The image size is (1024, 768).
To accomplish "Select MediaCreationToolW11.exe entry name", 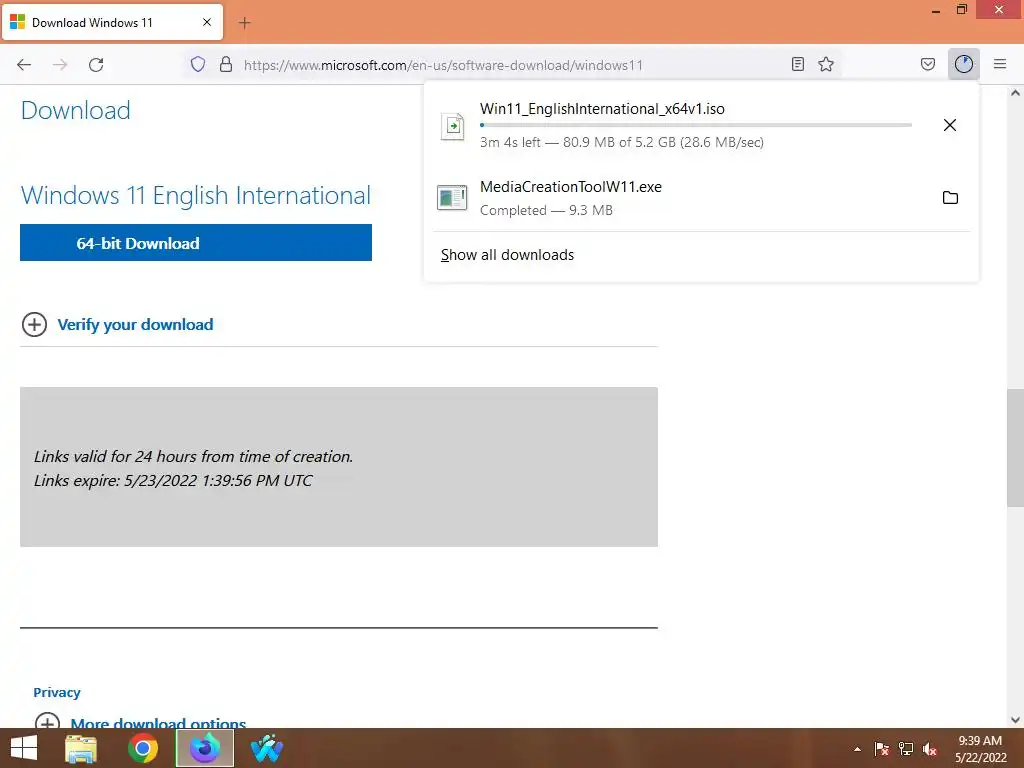I will (x=571, y=187).
